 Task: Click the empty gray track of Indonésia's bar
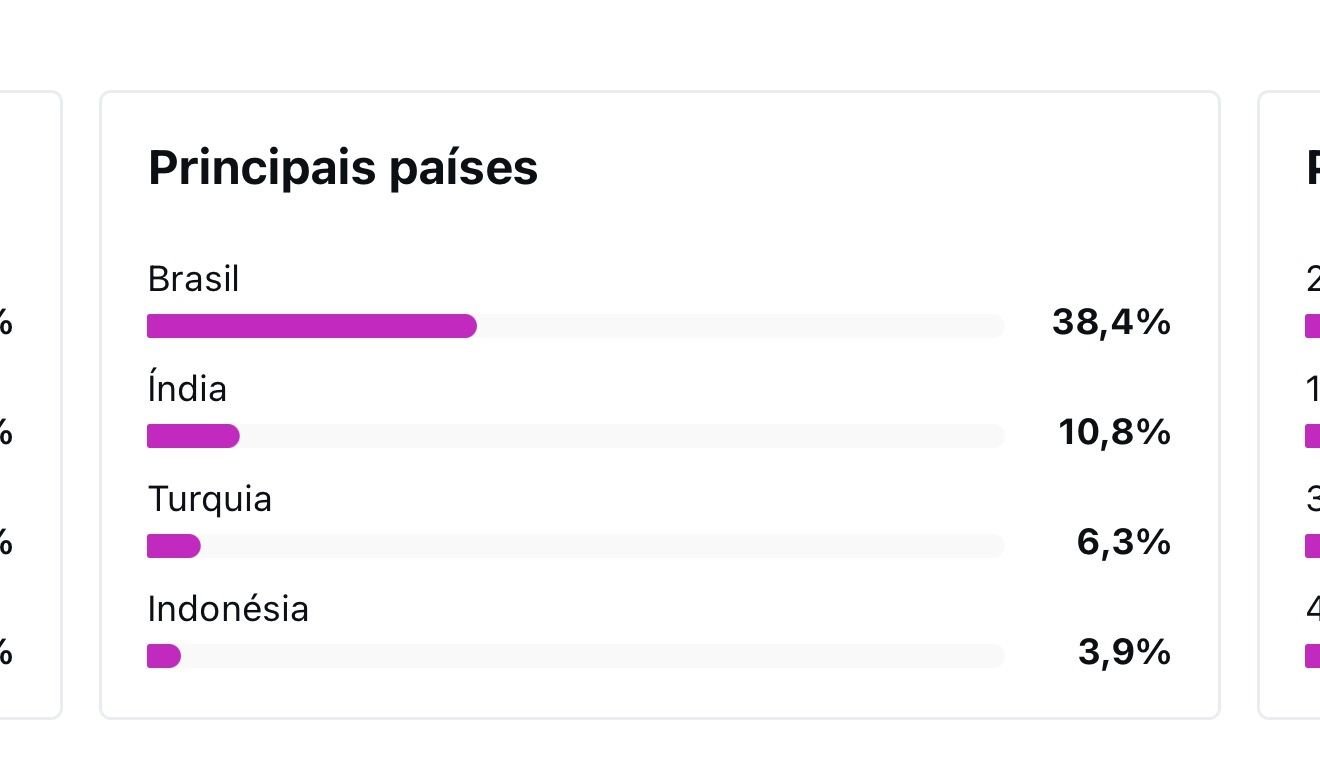click(590, 656)
